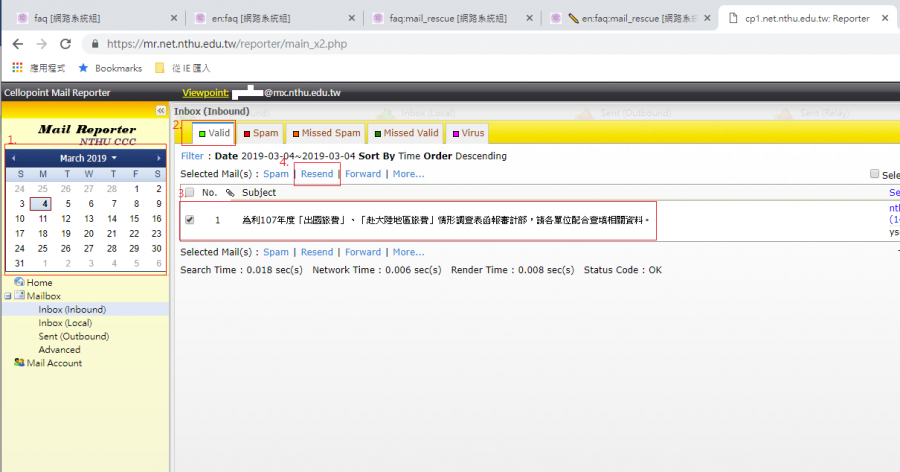Open the March 2019 month dropdown
Image resolution: width=900 pixels, height=472 pixels.
88,158
